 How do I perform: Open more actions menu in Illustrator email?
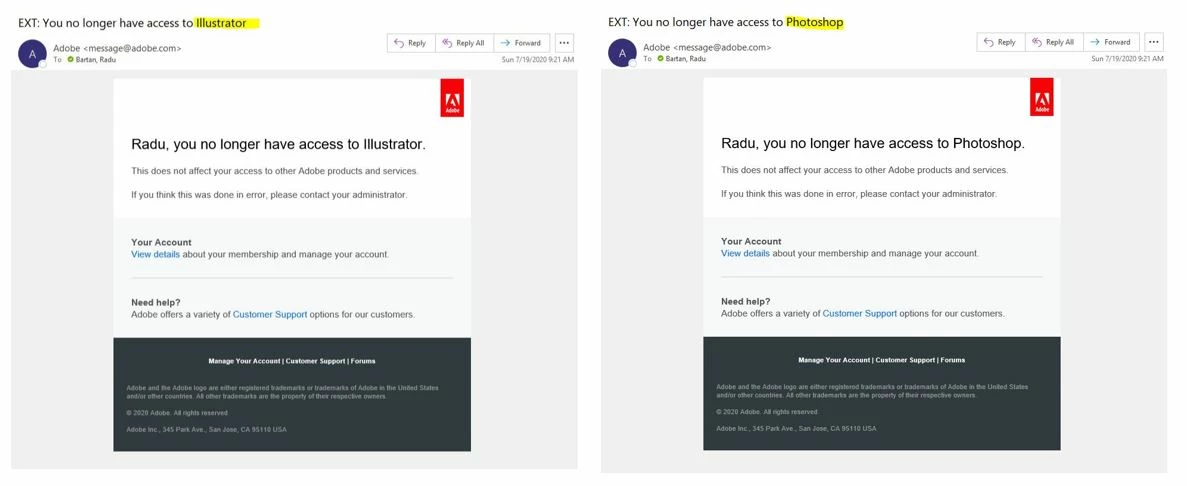click(564, 43)
